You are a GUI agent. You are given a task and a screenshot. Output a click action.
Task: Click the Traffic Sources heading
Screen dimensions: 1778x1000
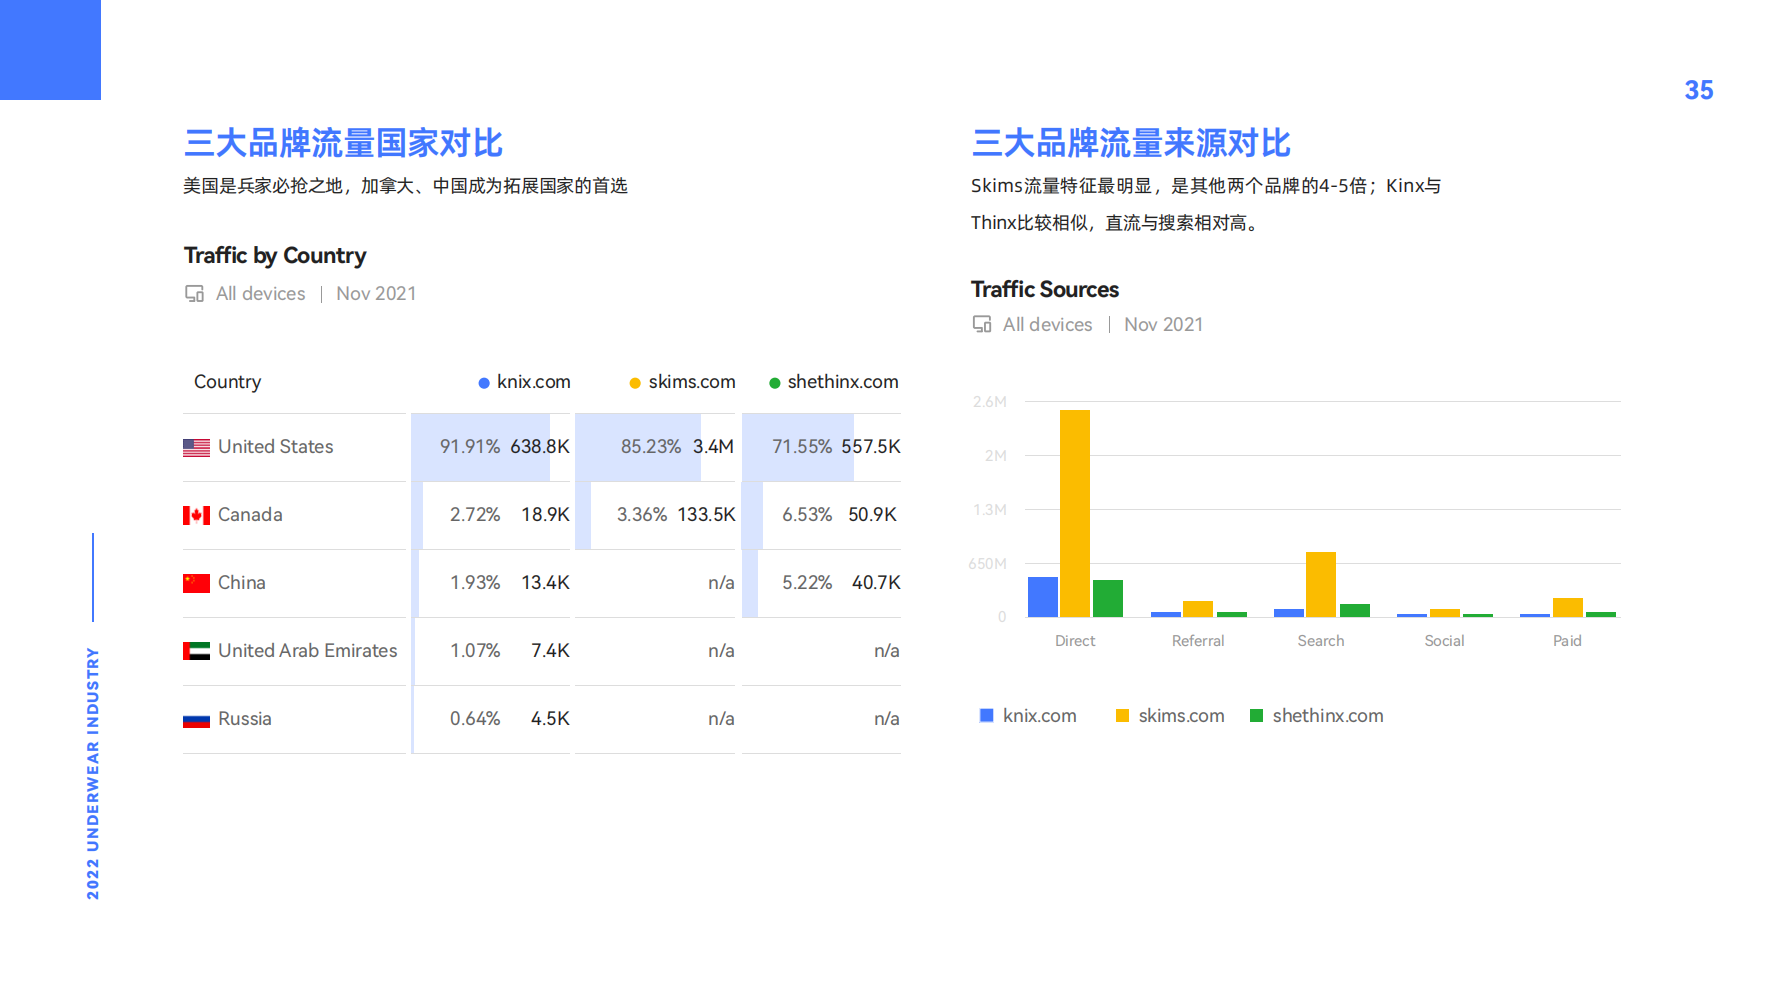(x=1045, y=290)
